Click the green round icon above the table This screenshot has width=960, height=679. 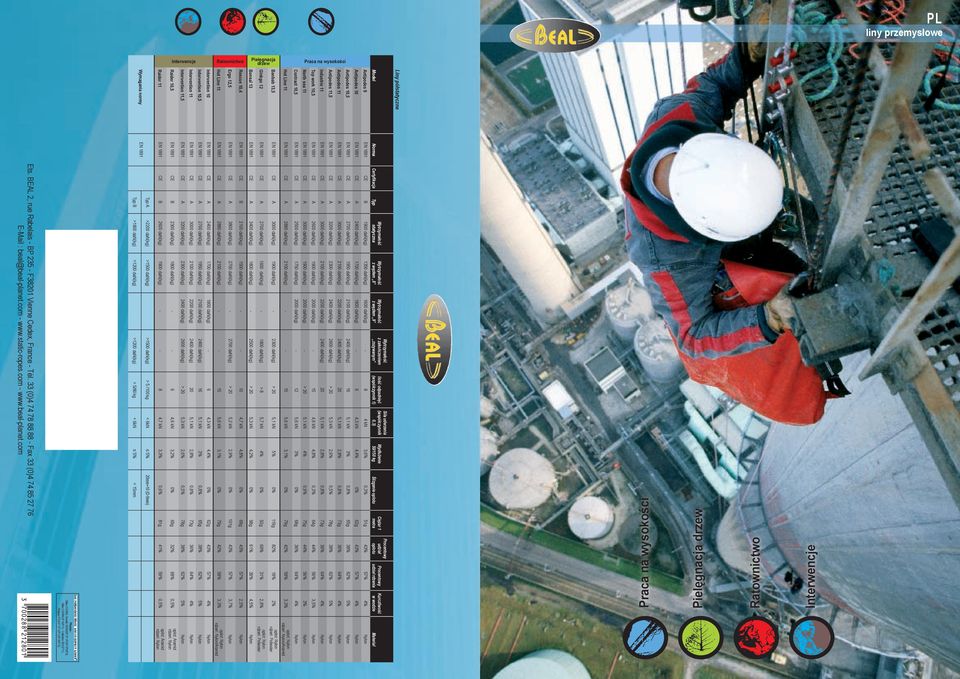click(266, 21)
